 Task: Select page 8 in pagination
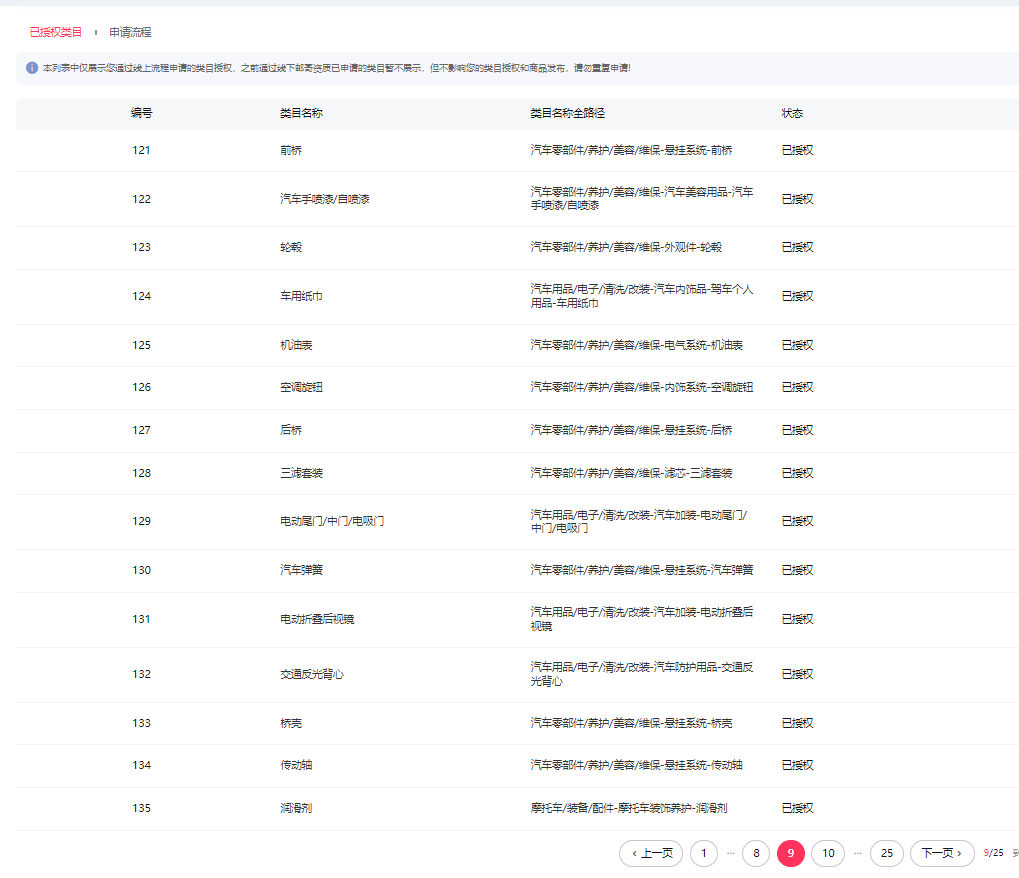[756, 853]
